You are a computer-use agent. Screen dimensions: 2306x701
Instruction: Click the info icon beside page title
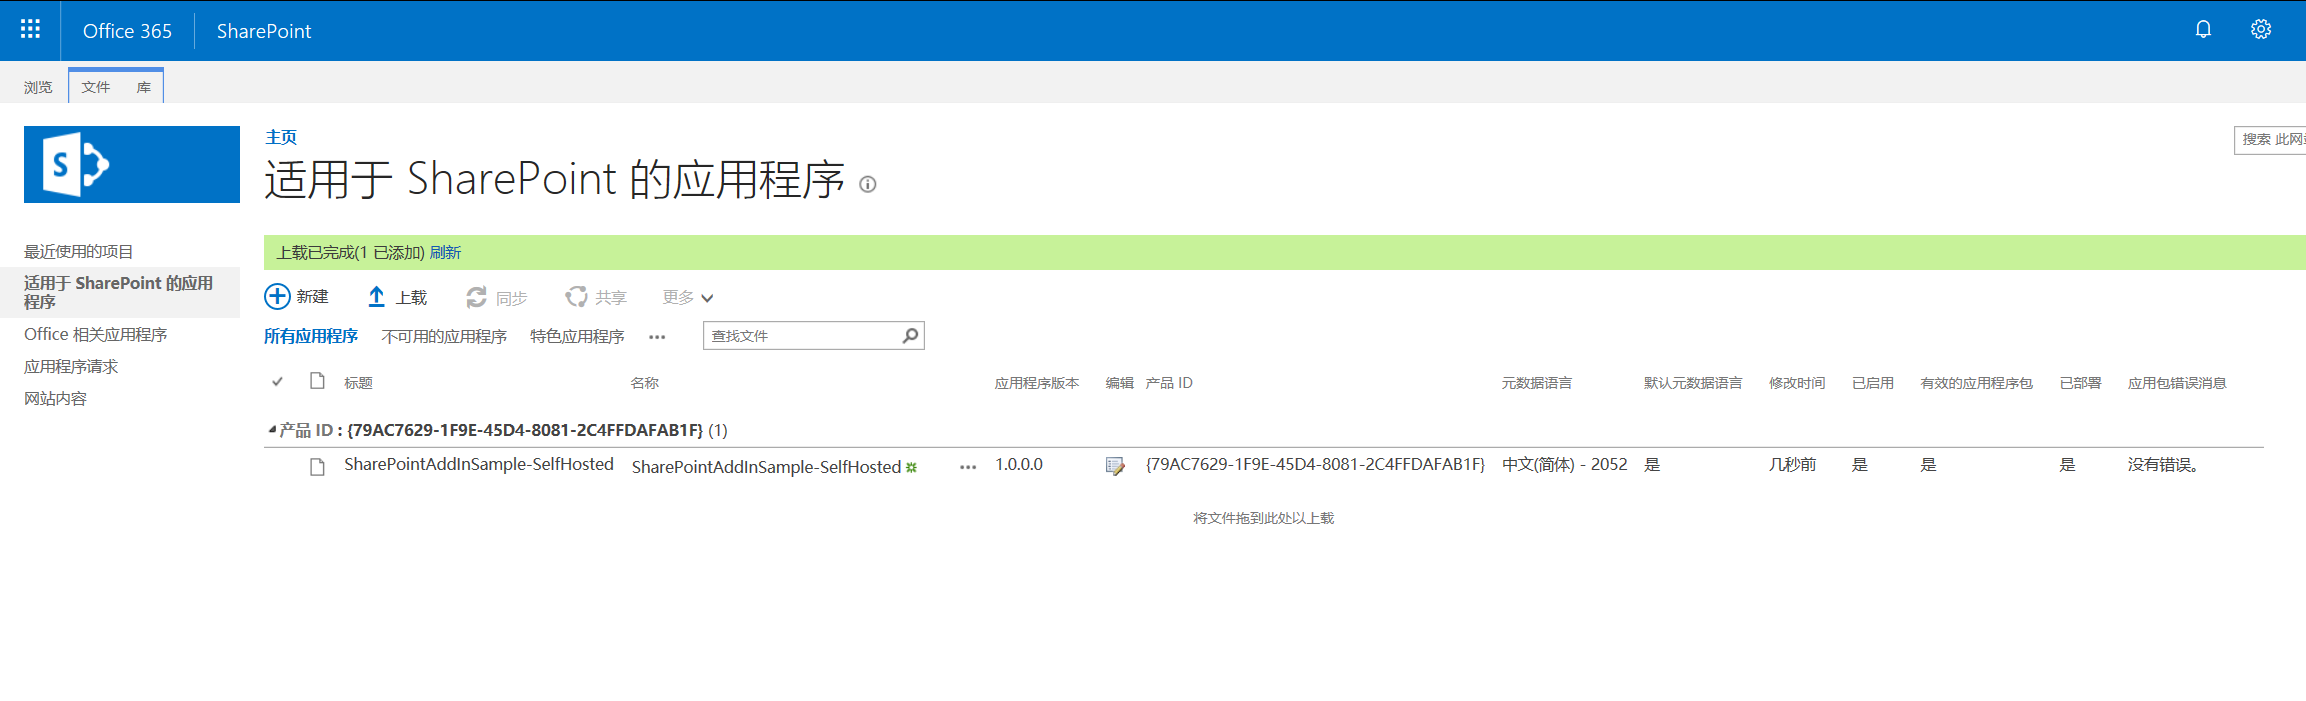868,184
